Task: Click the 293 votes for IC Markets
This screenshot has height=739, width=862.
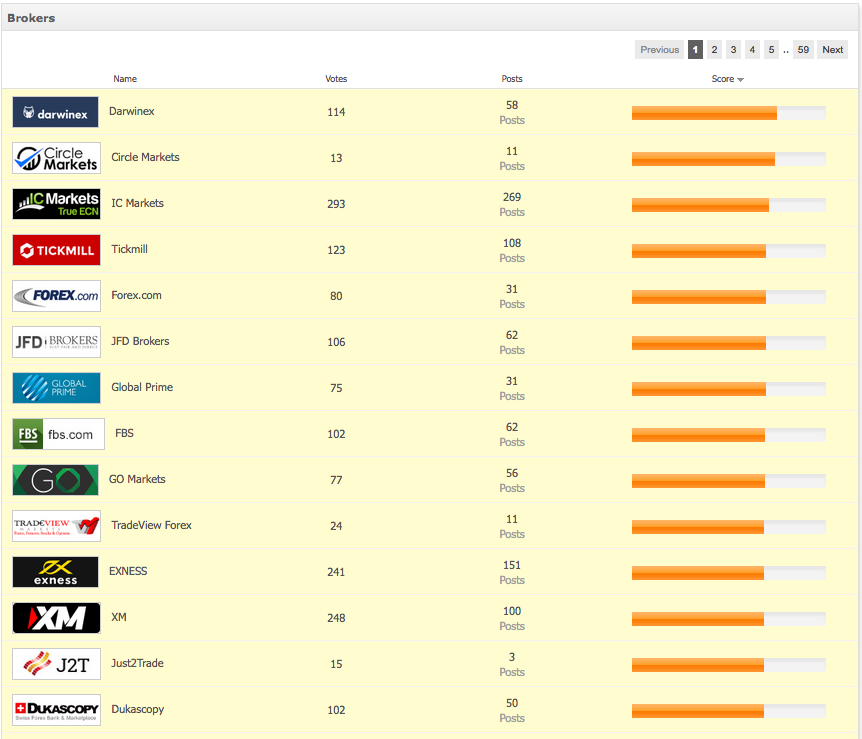Action: coord(336,204)
